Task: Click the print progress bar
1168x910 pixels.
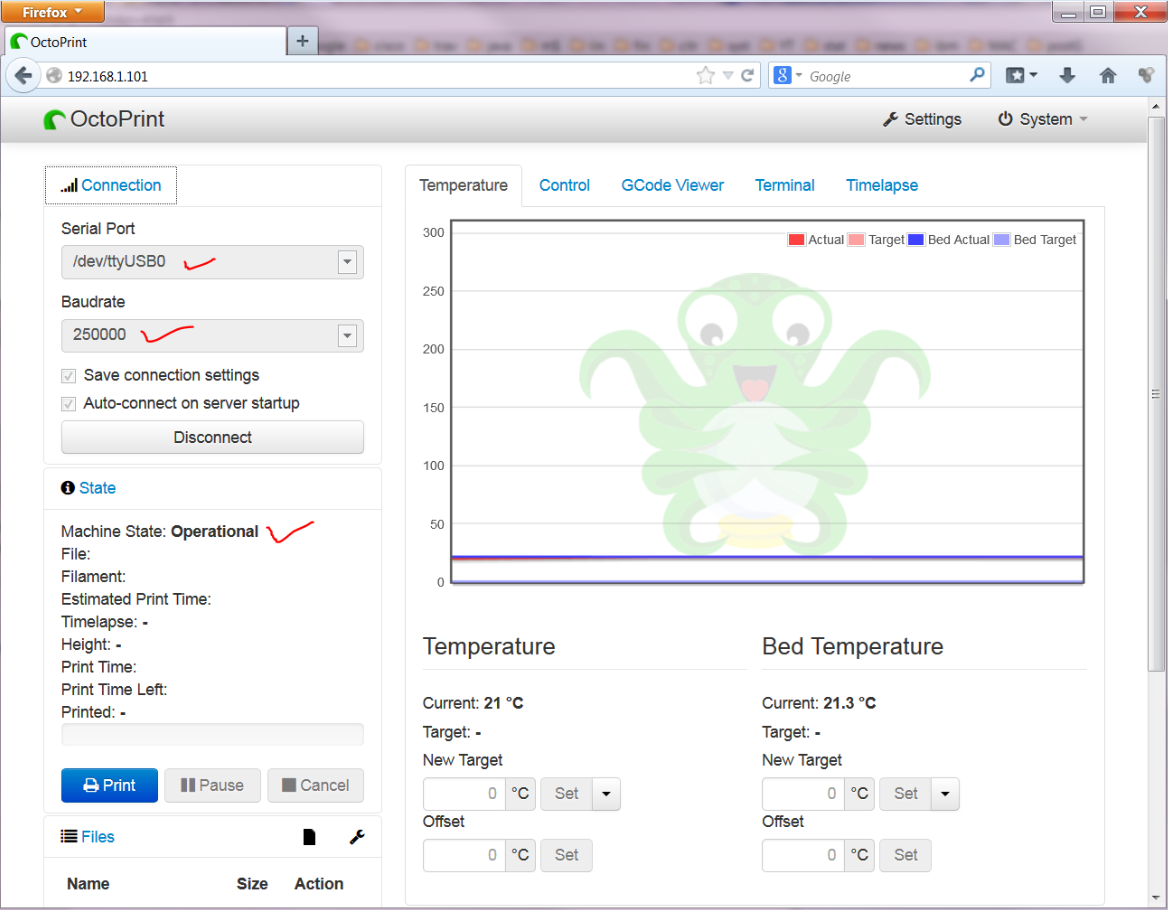Action: point(212,735)
